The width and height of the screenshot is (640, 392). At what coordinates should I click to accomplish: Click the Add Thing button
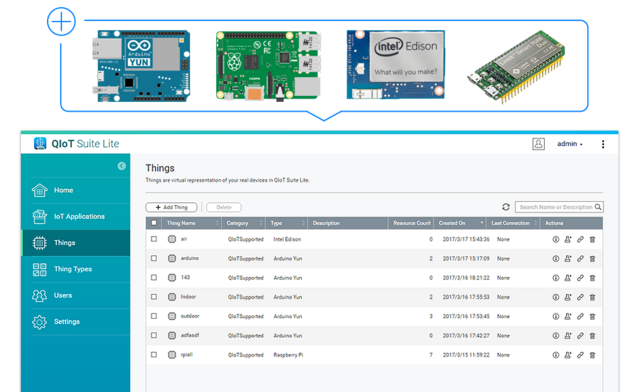171,207
